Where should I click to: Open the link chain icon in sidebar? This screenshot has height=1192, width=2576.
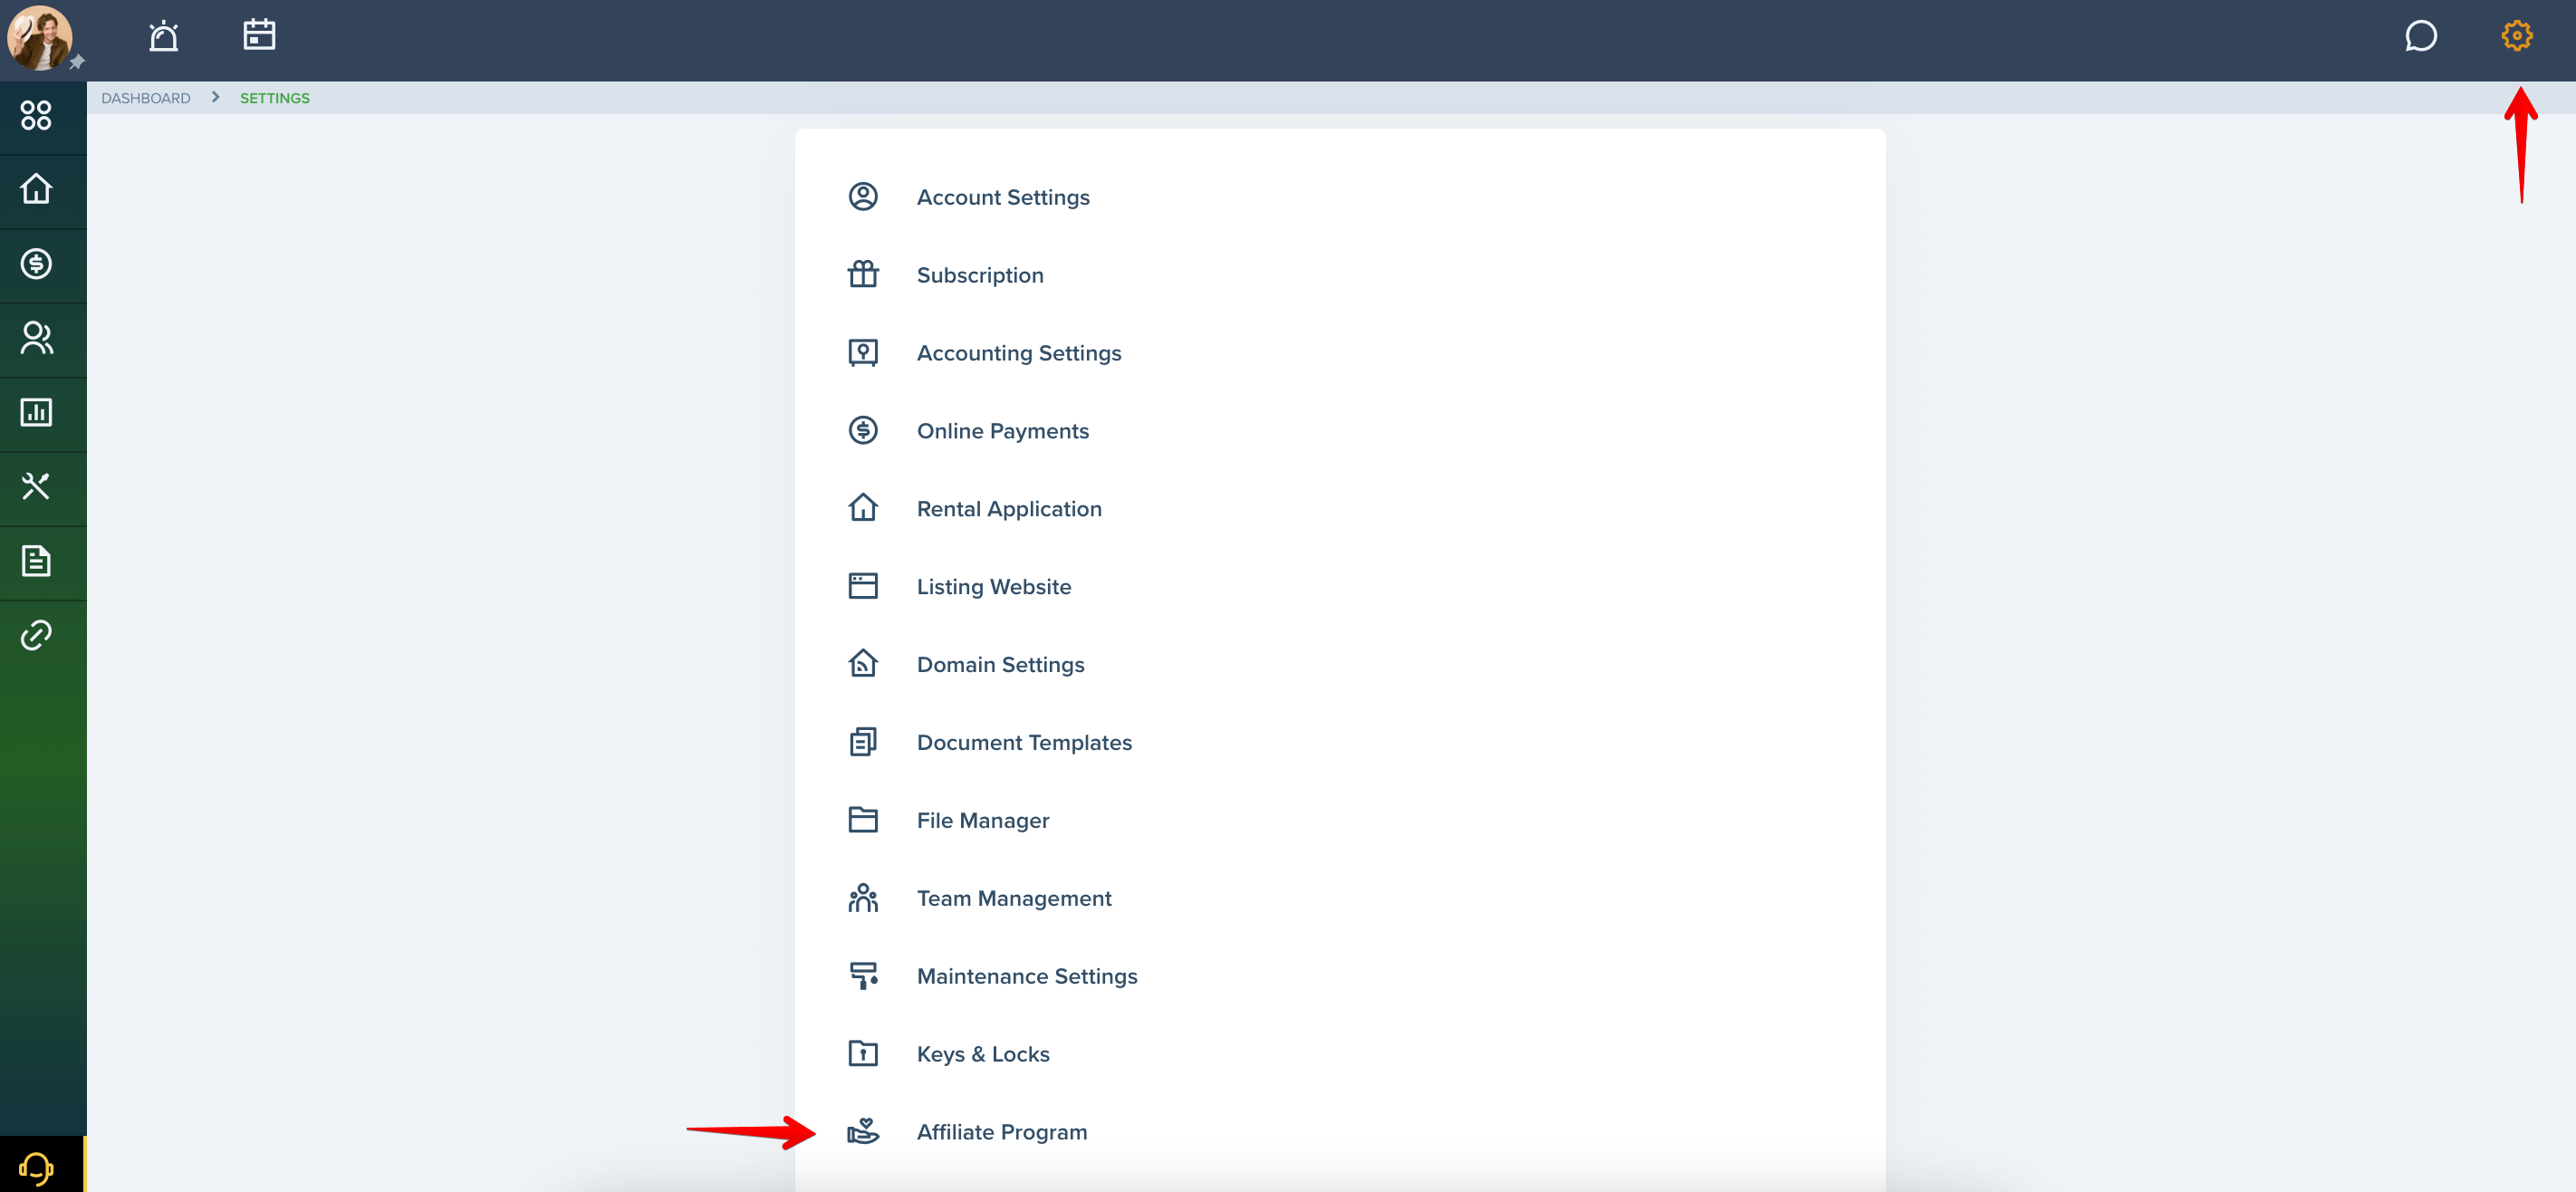[x=36, y=635]
